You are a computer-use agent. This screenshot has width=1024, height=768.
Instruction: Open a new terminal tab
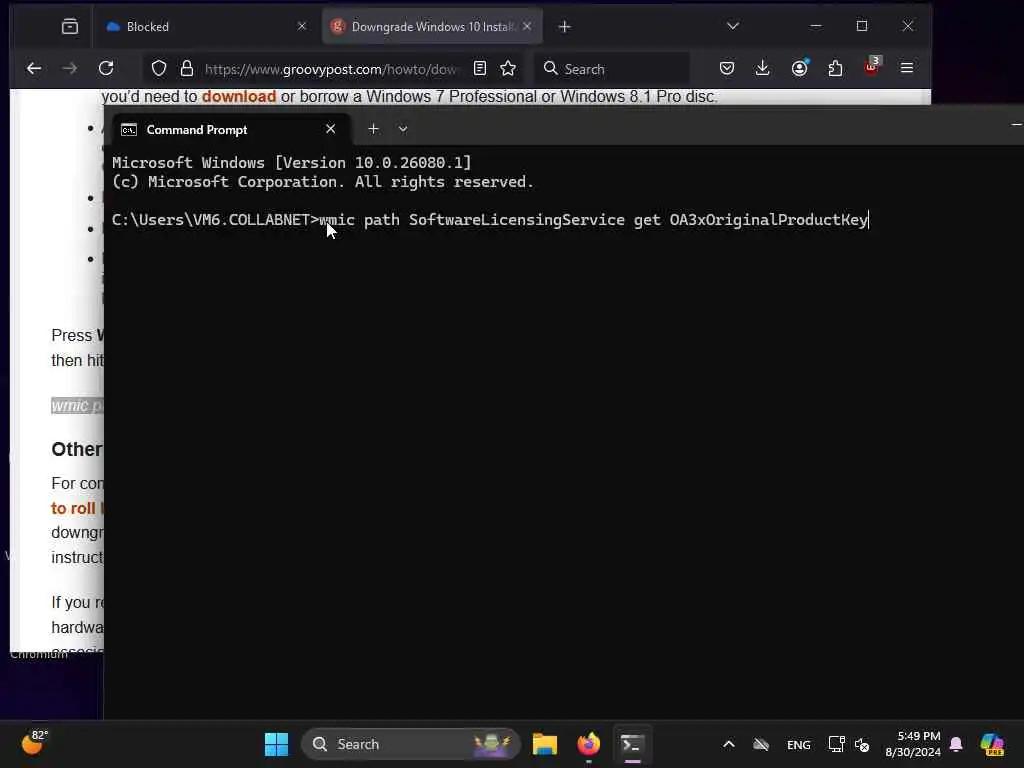click(x=374, y=129)
